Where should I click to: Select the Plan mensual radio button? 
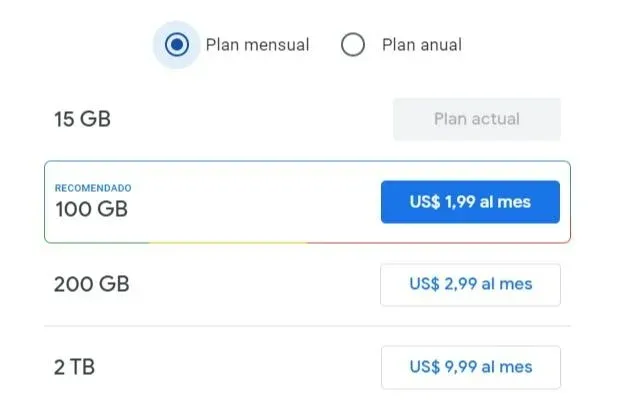click(x=177, y=45)
